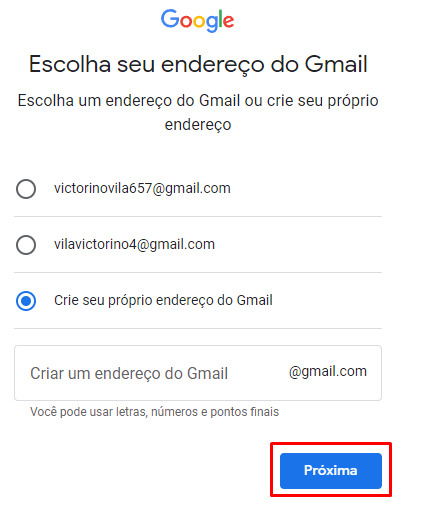Viewport: 434px width, 505px height.
Task: Click the heading Escolha seu endereço do Gmail
Action: point(198,65)
